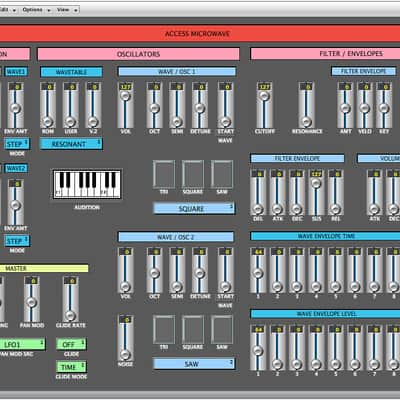Click Wave Envelope Level slider 7

point(374,348)
